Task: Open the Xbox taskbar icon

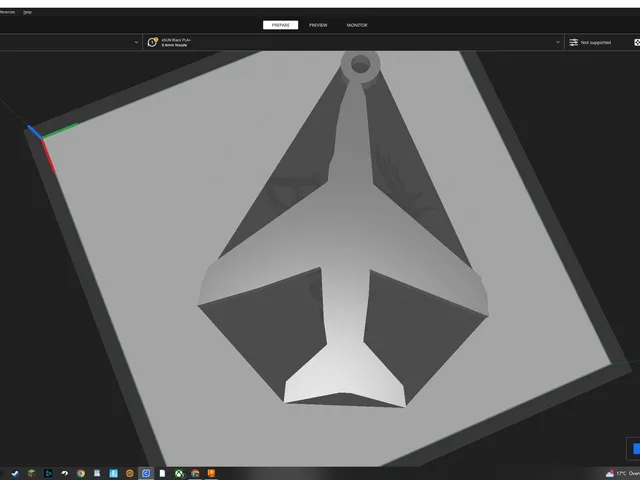Action: (x=179, y=473)
